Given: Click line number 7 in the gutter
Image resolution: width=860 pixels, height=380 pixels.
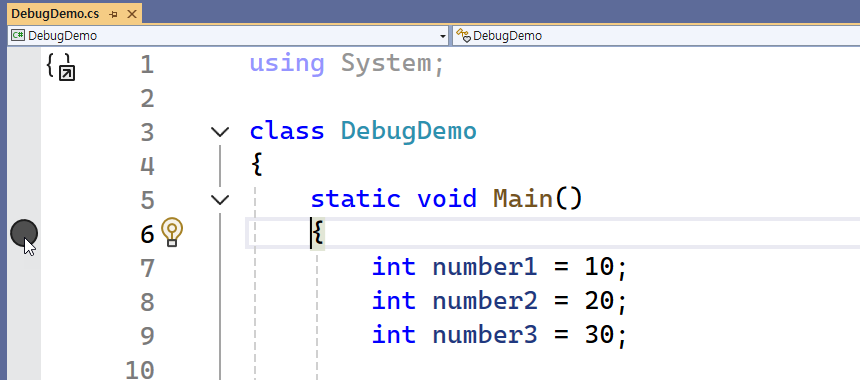Looking at the screenshot, I should point(147,268).
